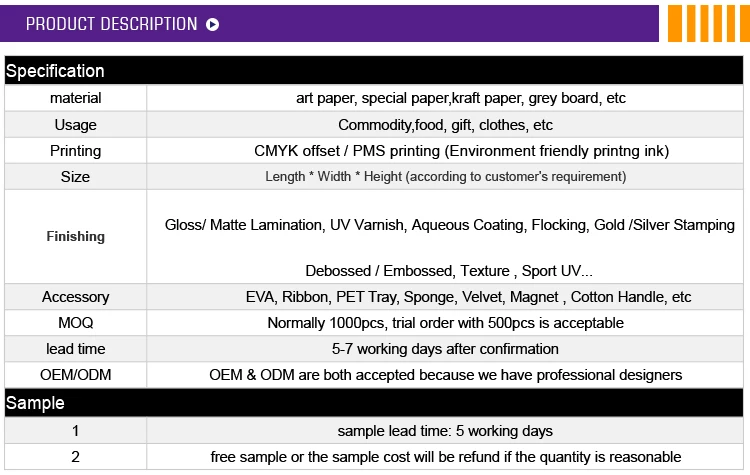Select the 5-7 working days lead time text
Viewport: 750px width, 475px height.
point(445,349)
